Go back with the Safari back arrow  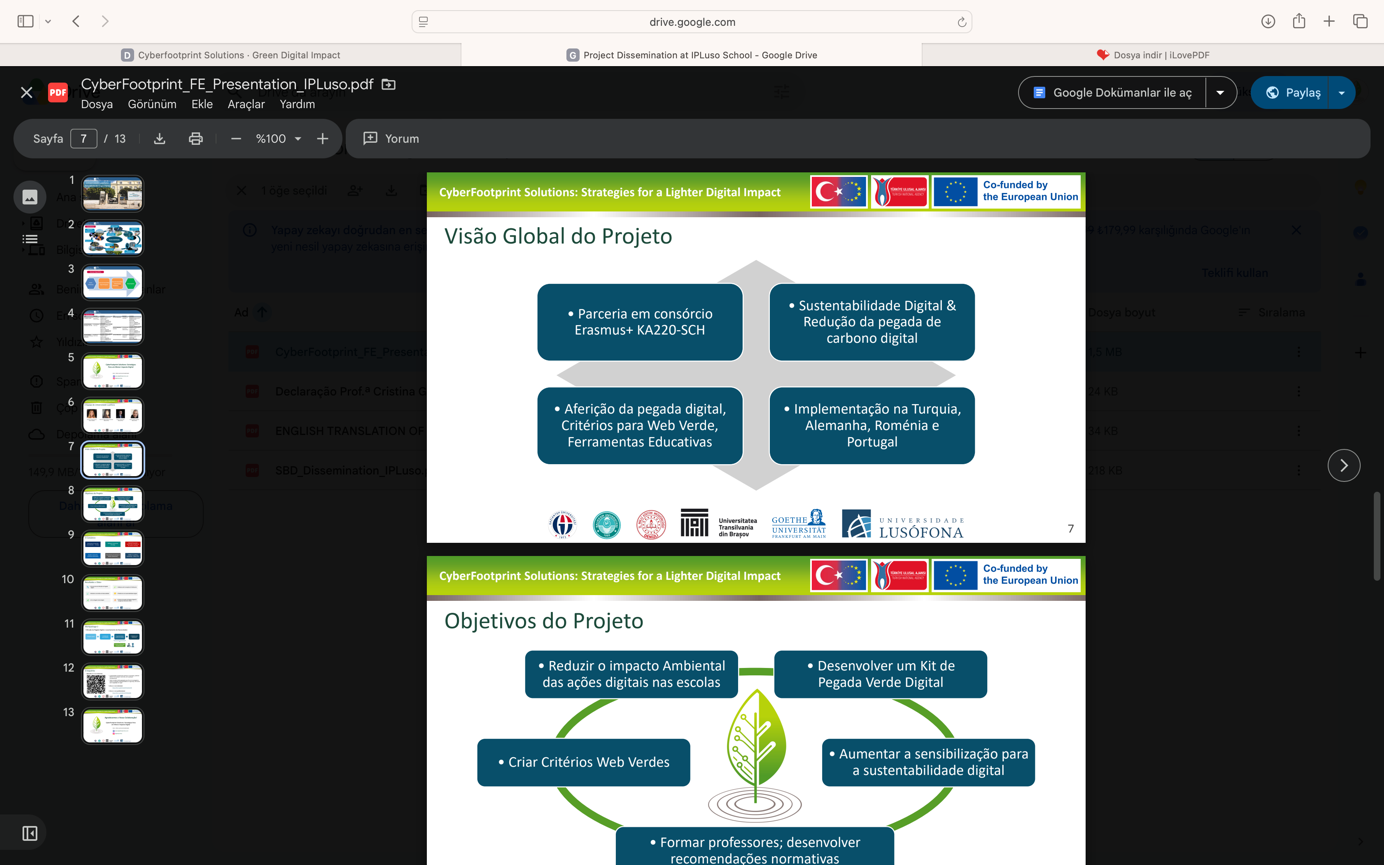tap(76, 21)
